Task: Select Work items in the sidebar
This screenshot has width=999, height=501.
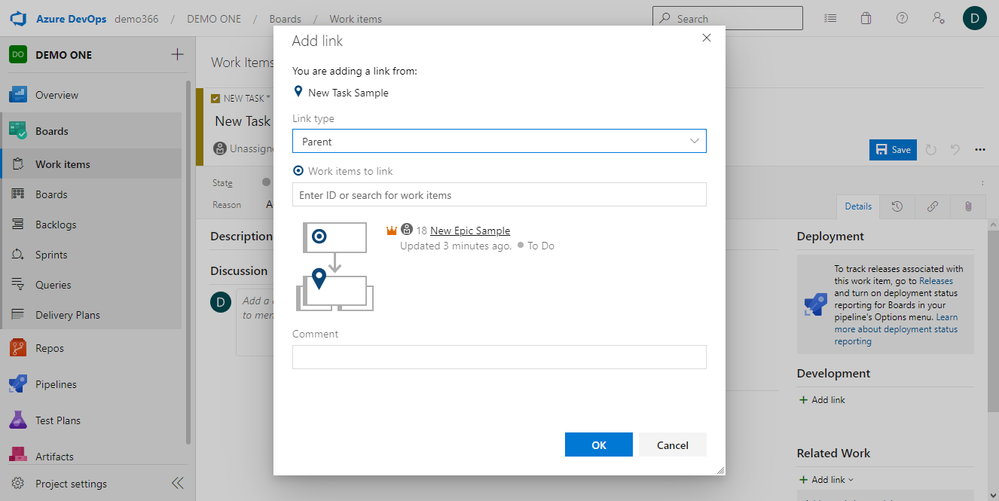Action: pos(62,164)
